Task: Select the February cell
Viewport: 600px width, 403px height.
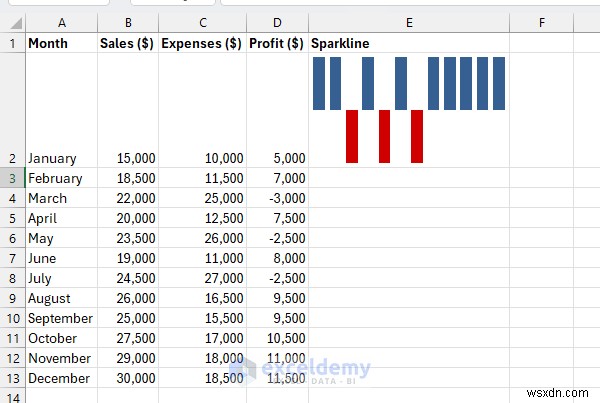Action: 62,178
